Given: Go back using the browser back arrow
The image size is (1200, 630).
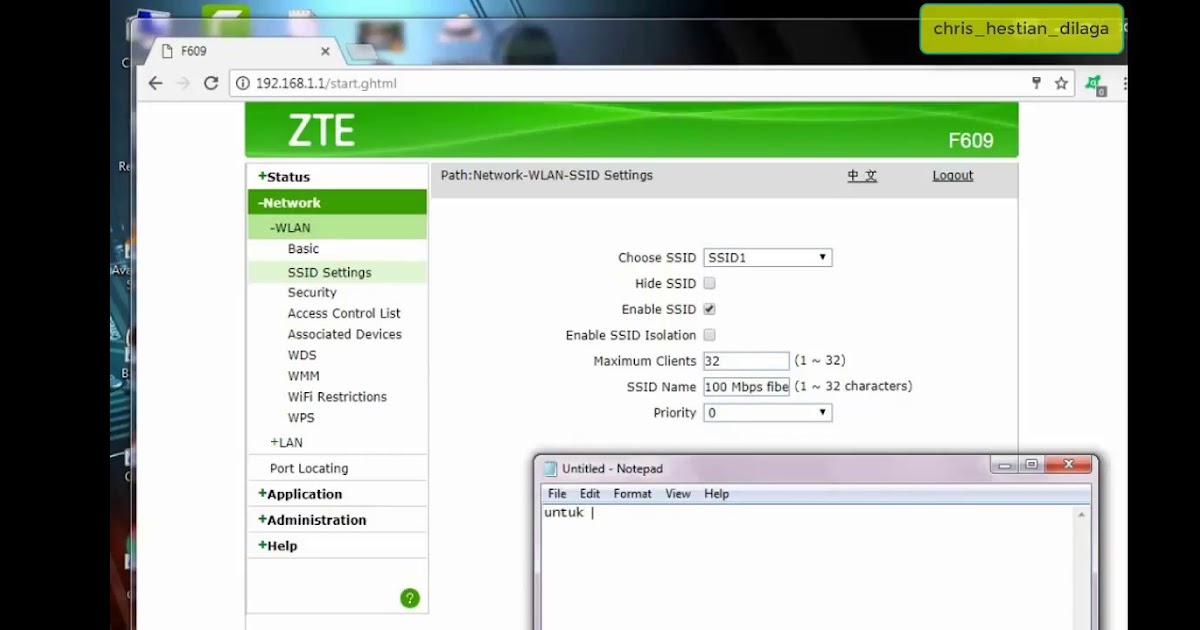Looking at the screenshot, I should (x=155, y=83).
